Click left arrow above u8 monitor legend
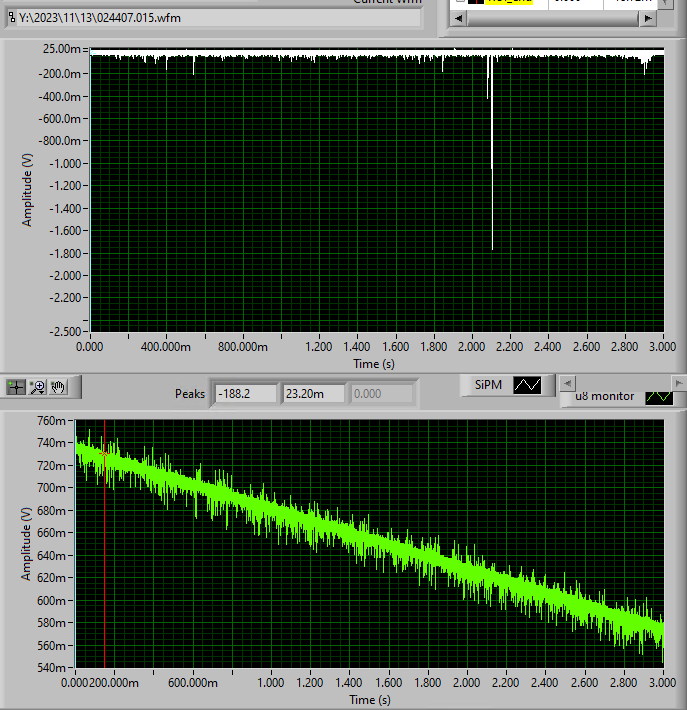This screenshot has width=687, height=710. coord(567,384)
